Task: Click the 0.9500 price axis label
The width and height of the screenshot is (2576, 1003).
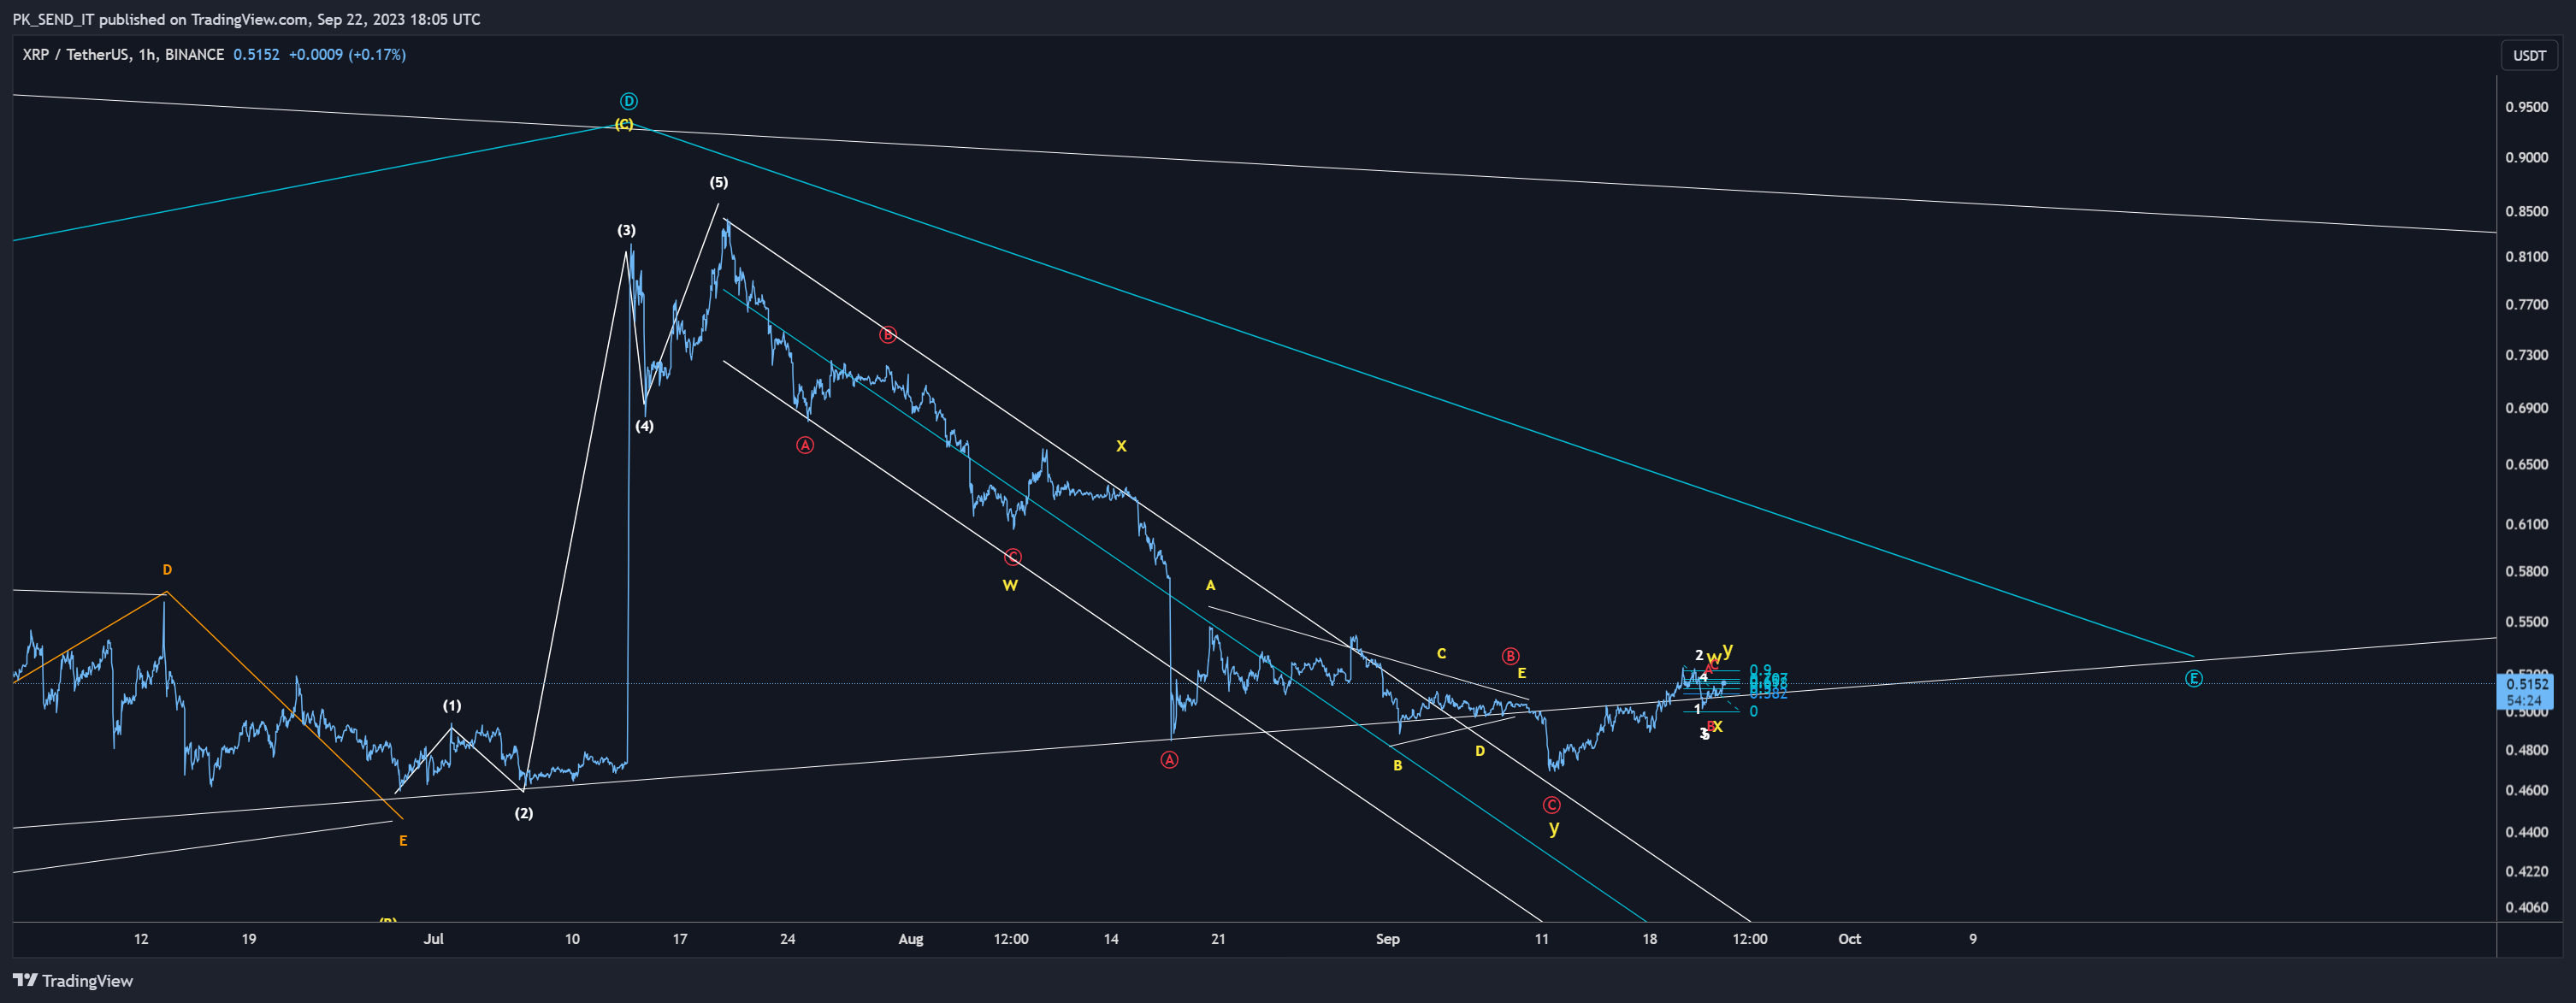Action: coord(2526,107)
